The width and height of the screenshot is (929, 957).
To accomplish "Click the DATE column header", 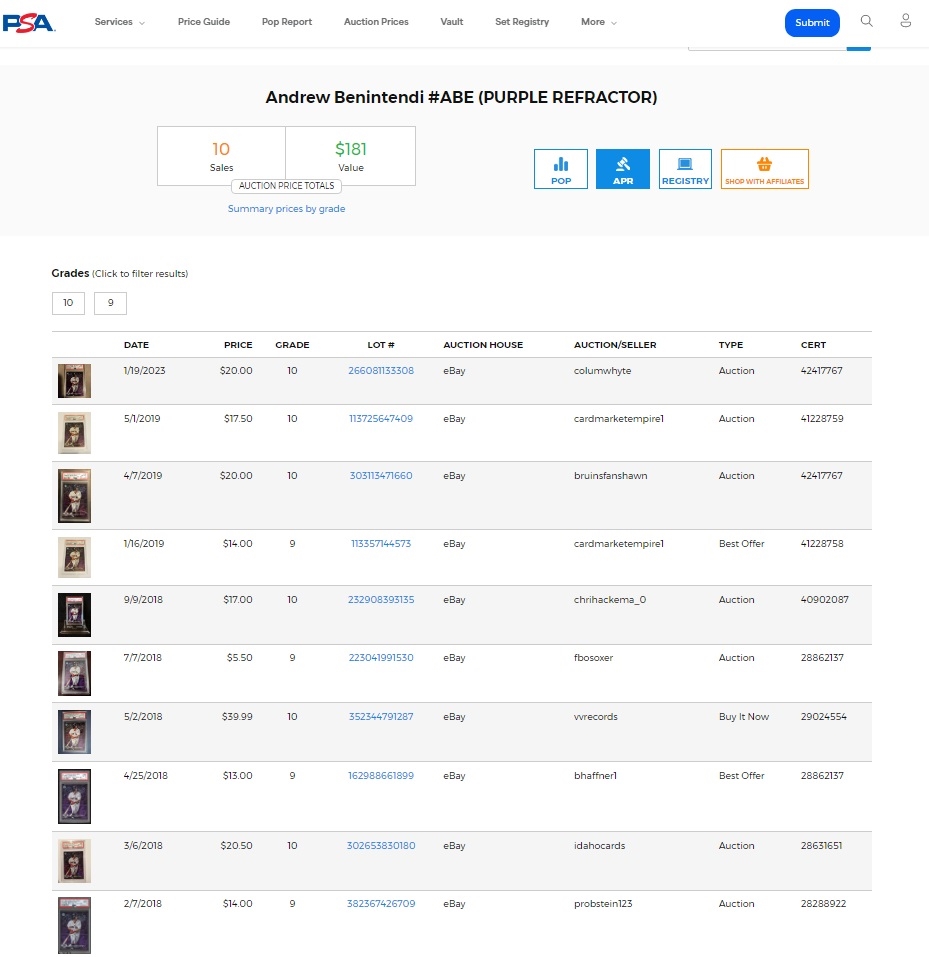I will [x=136, y=345].
